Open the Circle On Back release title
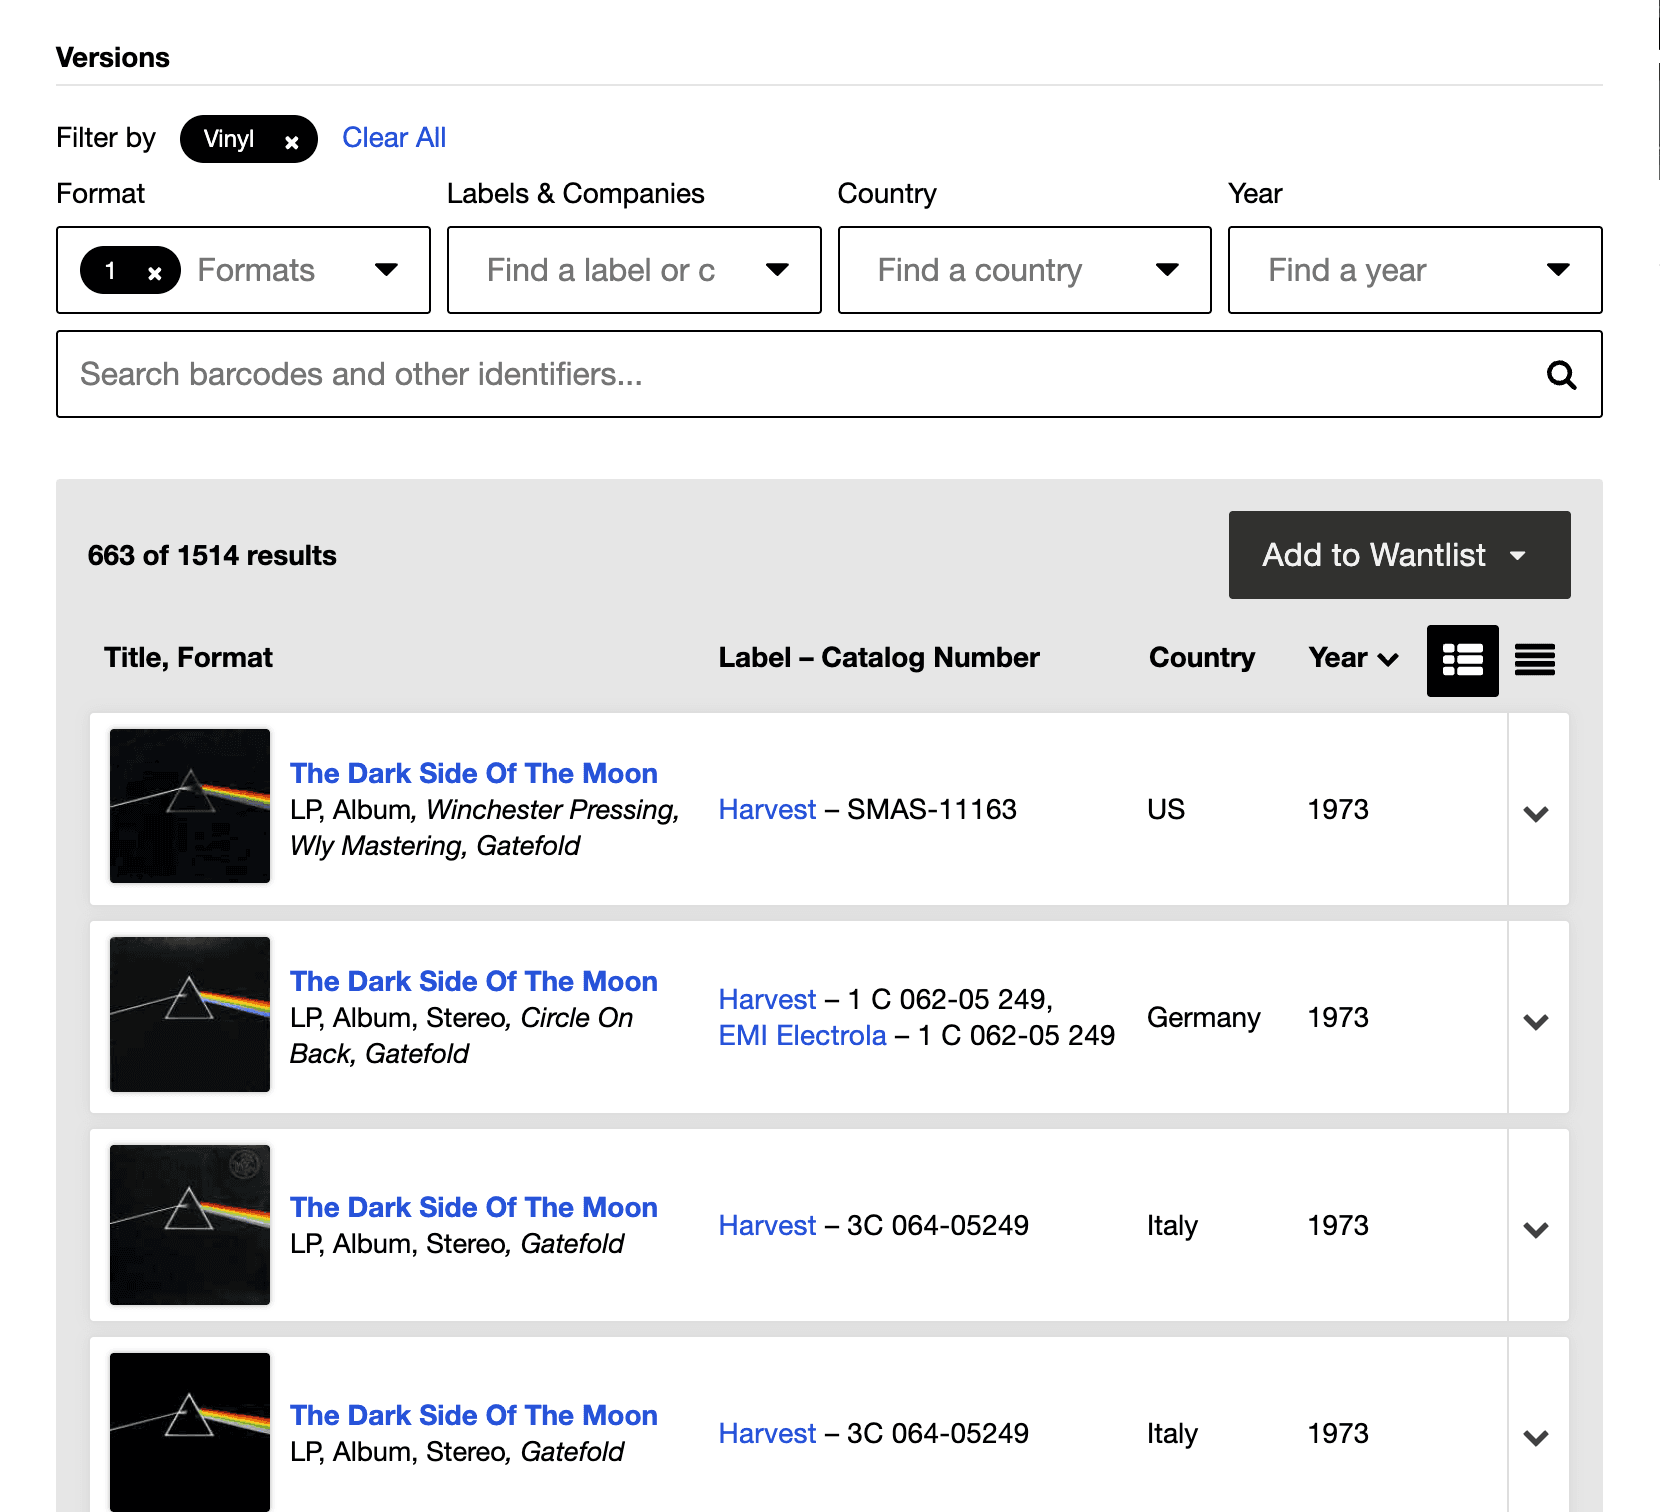The image size is (1660, 1512). (x=473, y=981)
